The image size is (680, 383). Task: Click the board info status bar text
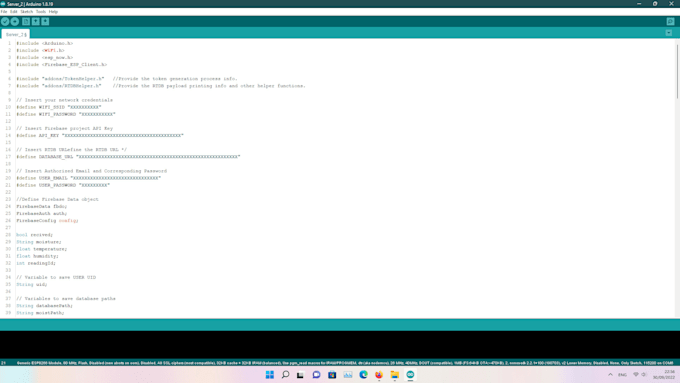pyautogui.click(x=345, y=363)
